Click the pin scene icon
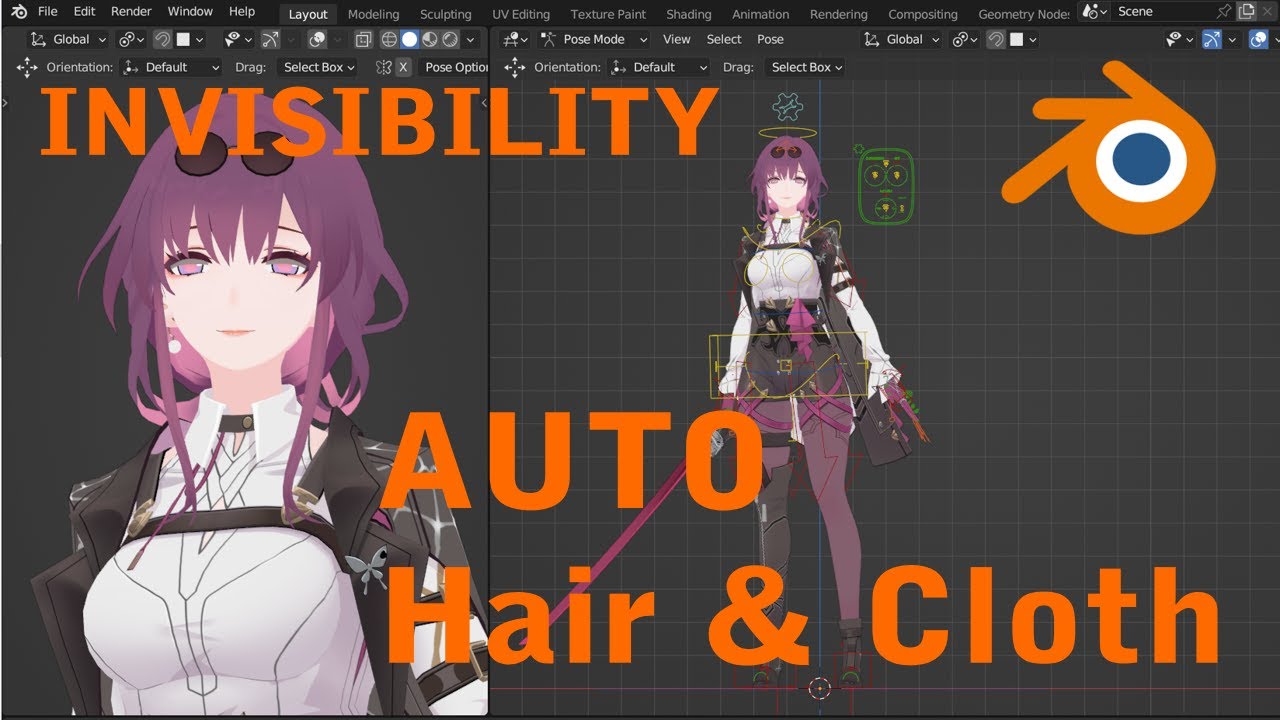The height and width of the screenshot is (720, 1280). [1224, 12]
